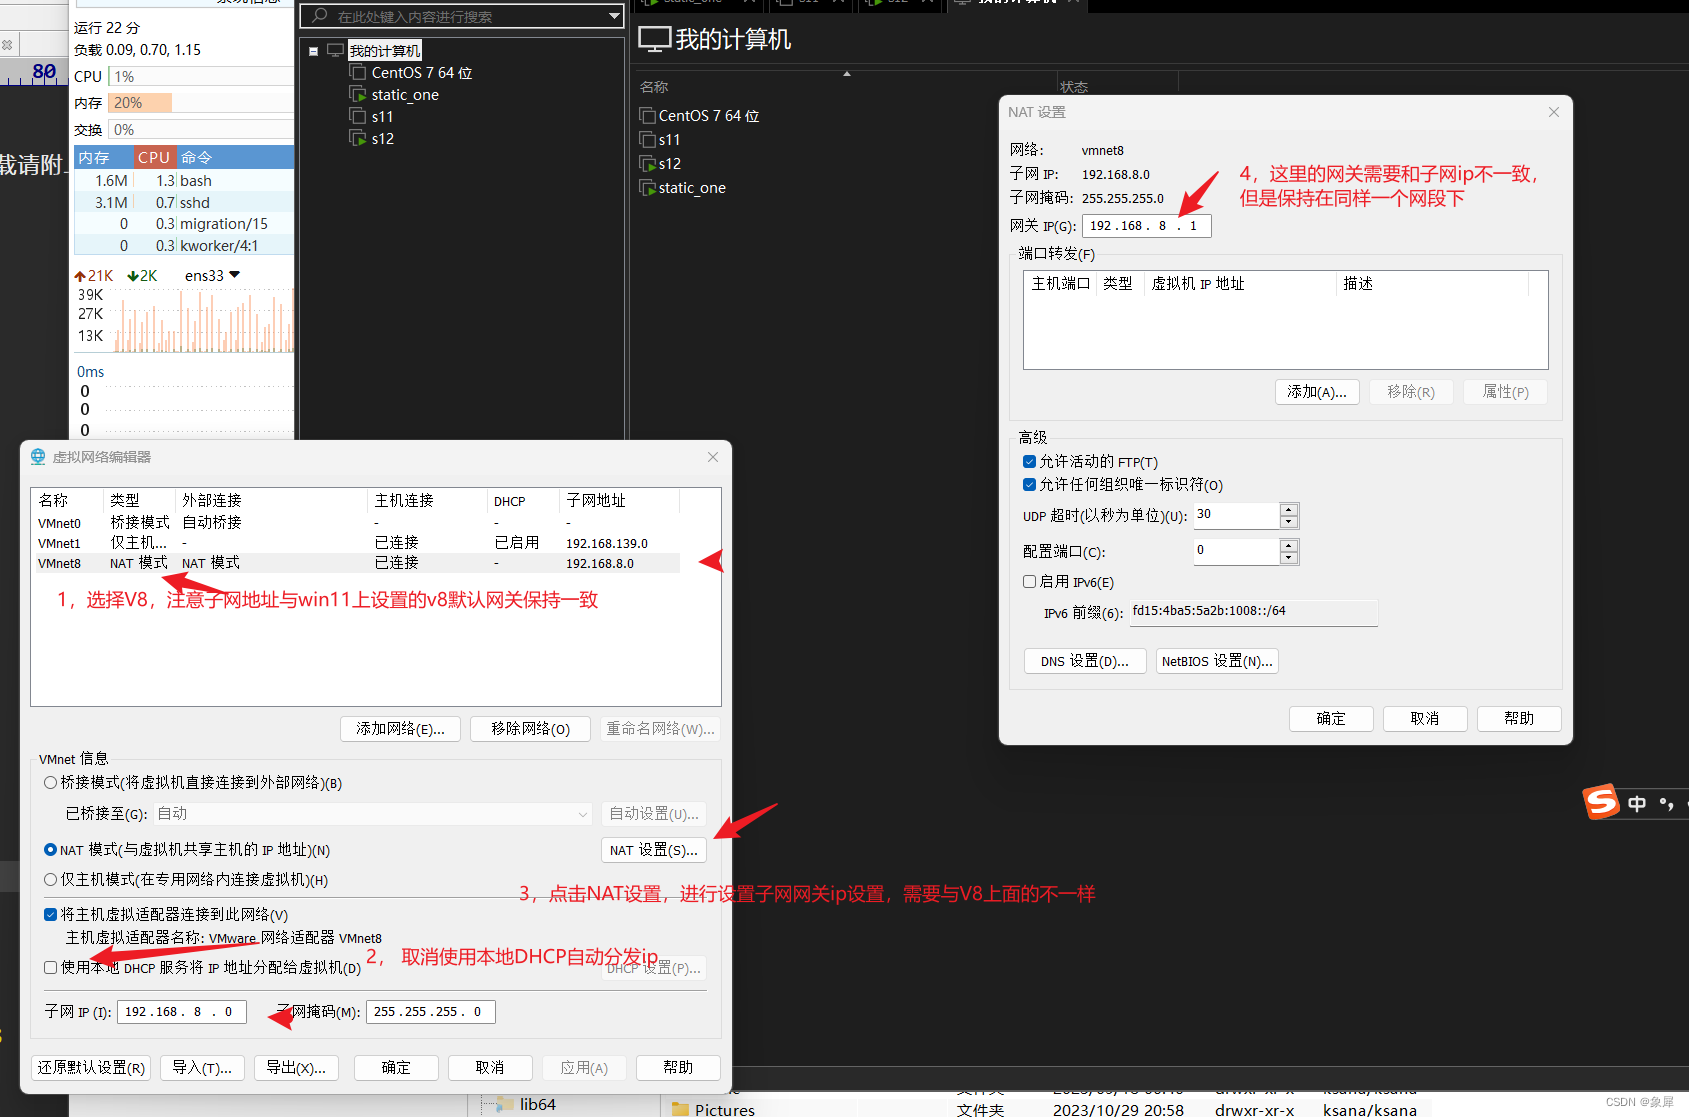1689x1117 pixels.
Task: Click the lib64 folder icon at the bottom
Action: [x=505, y=1104]
